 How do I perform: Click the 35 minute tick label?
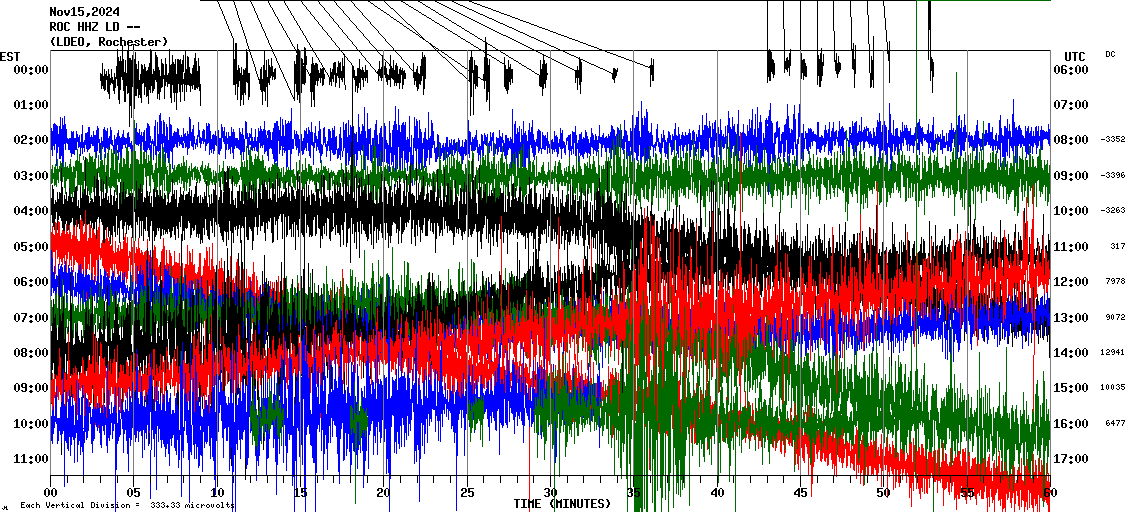point(633,493)
